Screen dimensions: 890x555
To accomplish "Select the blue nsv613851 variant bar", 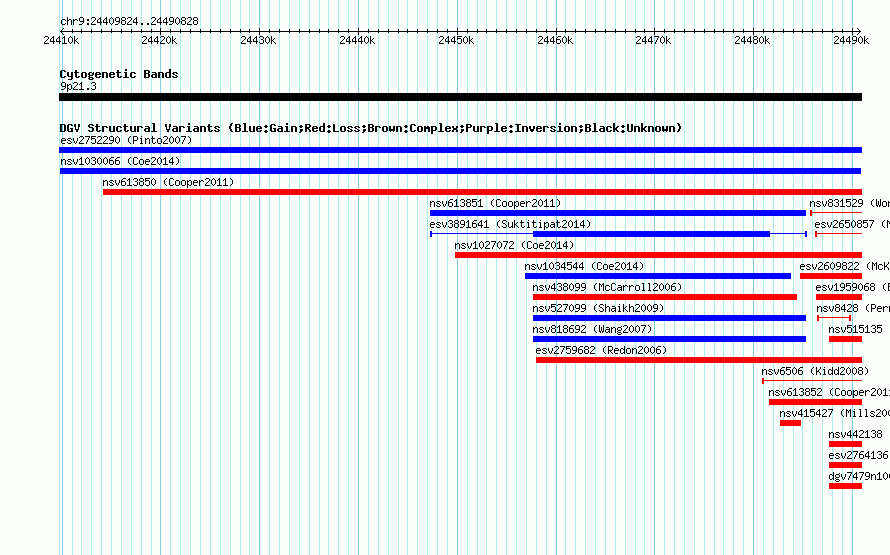I will (618, 213).
